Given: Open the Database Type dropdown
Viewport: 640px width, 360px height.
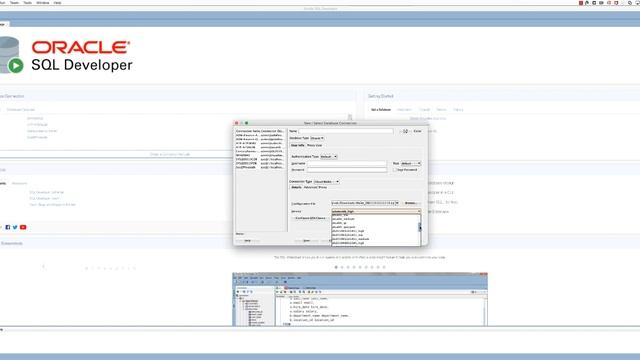Looking at the screenshot, I should (317, 138).
